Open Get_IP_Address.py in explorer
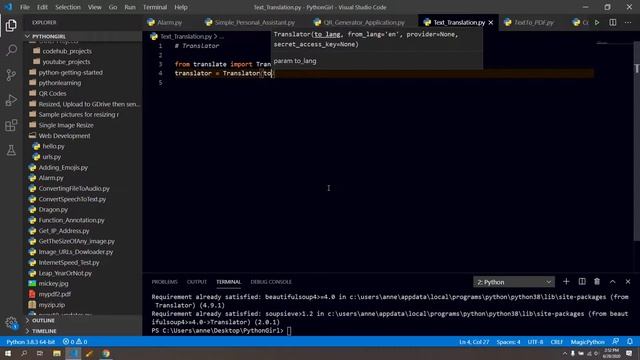This screenshot has width=640, height=360. coord(64,231)
